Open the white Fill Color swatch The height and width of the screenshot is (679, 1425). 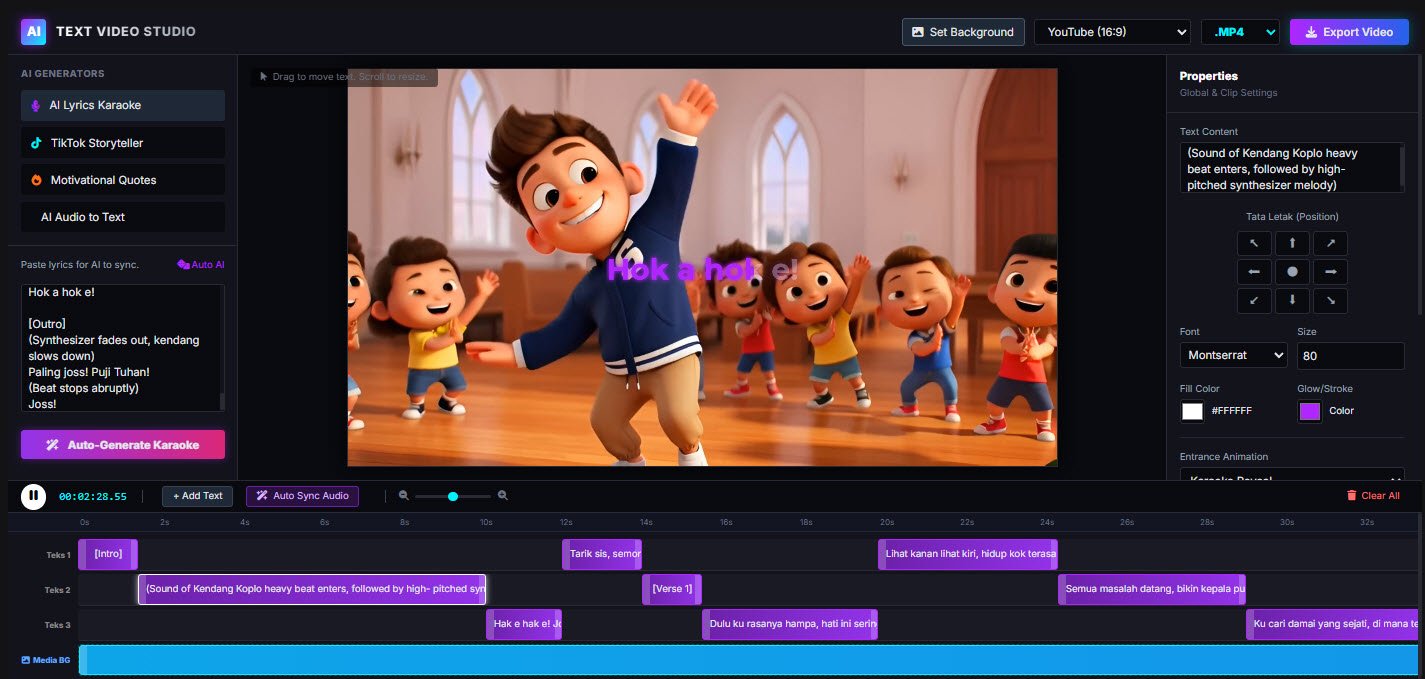(x=1192, y=411)
